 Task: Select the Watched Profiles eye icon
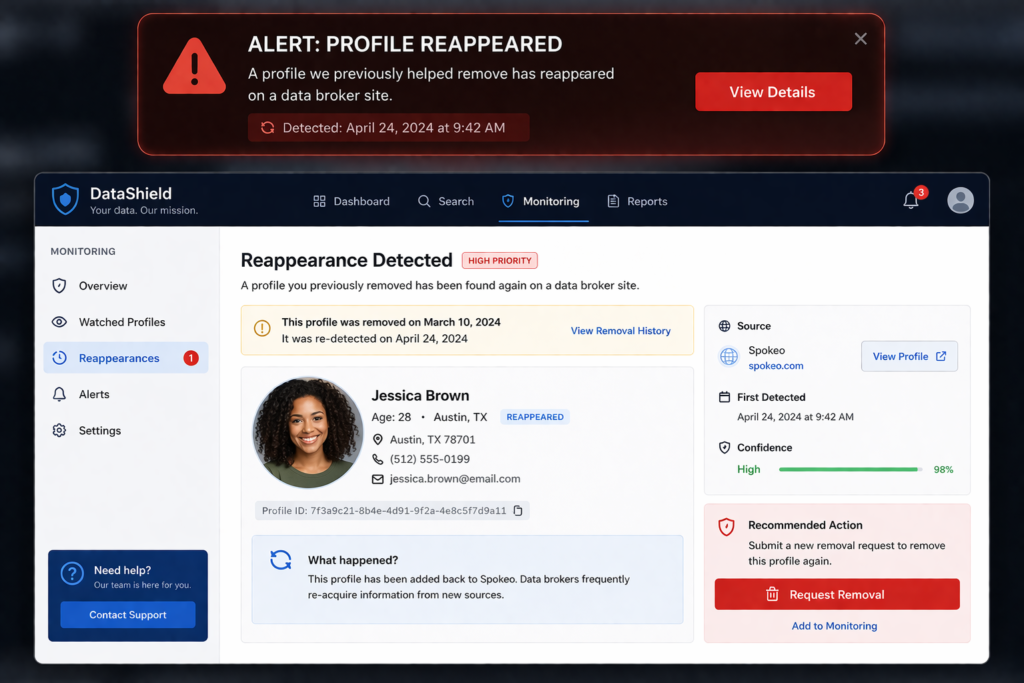(62, 321)
